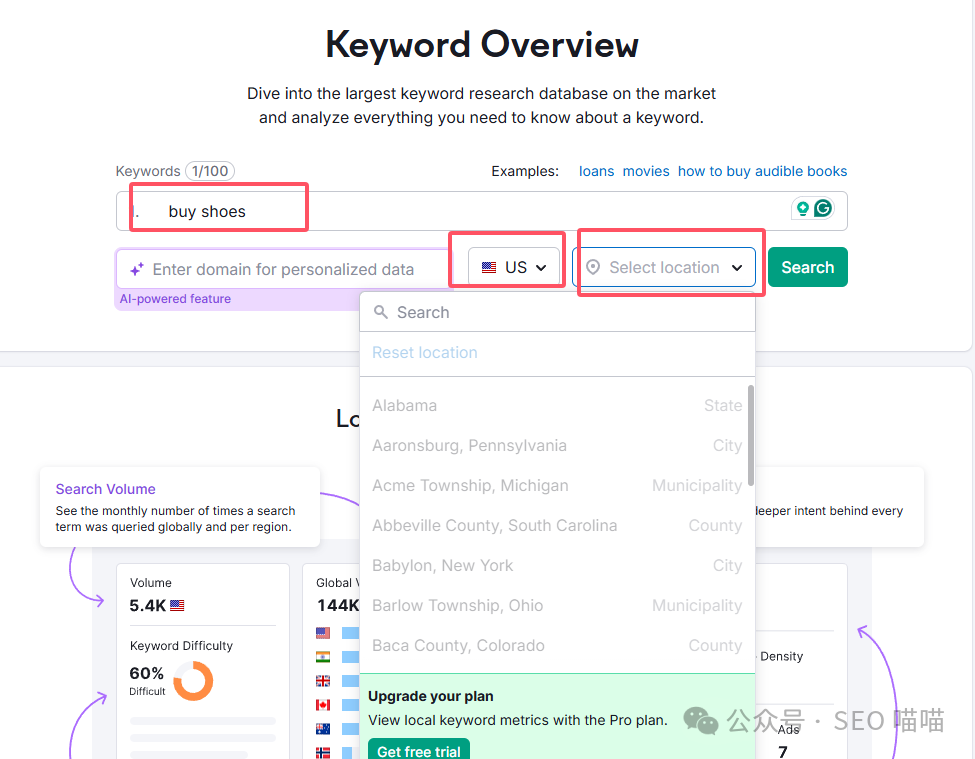The image size is (975, 759).
Task: Select Baca County, Colorado from the list
Action: tap(557, 645)
